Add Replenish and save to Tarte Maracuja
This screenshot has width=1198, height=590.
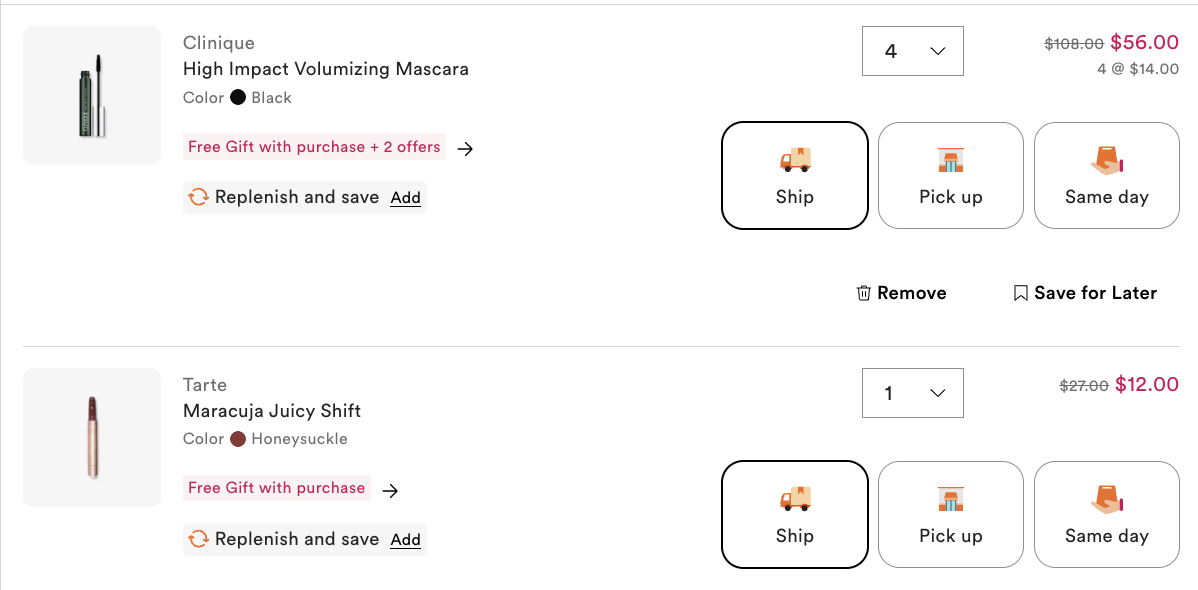[405, 540]
